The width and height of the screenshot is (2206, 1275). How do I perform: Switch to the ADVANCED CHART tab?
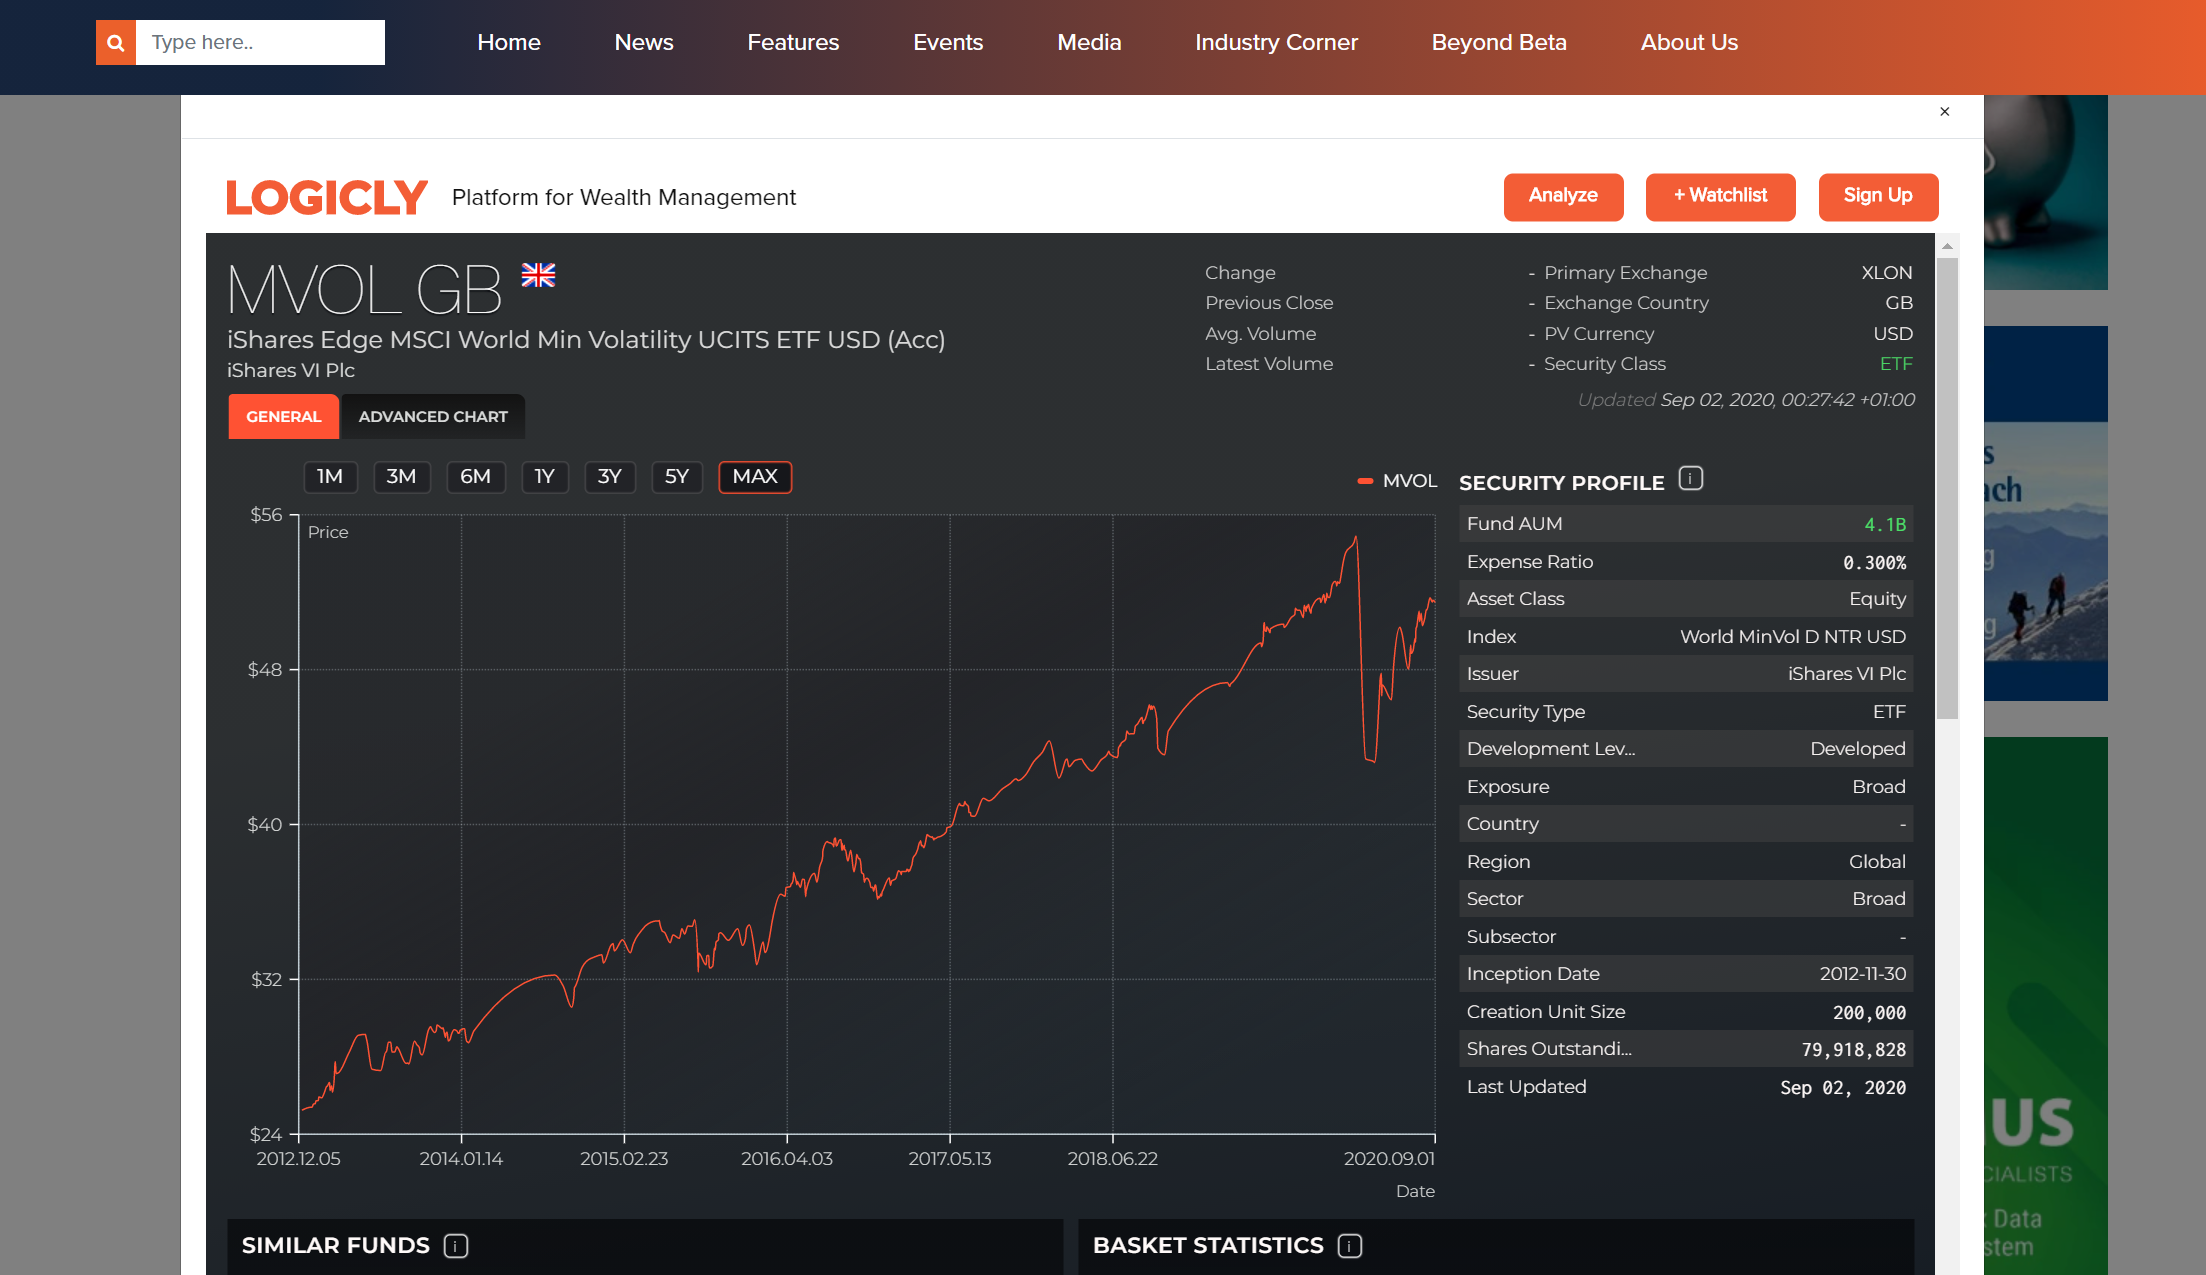coord(433,417)
